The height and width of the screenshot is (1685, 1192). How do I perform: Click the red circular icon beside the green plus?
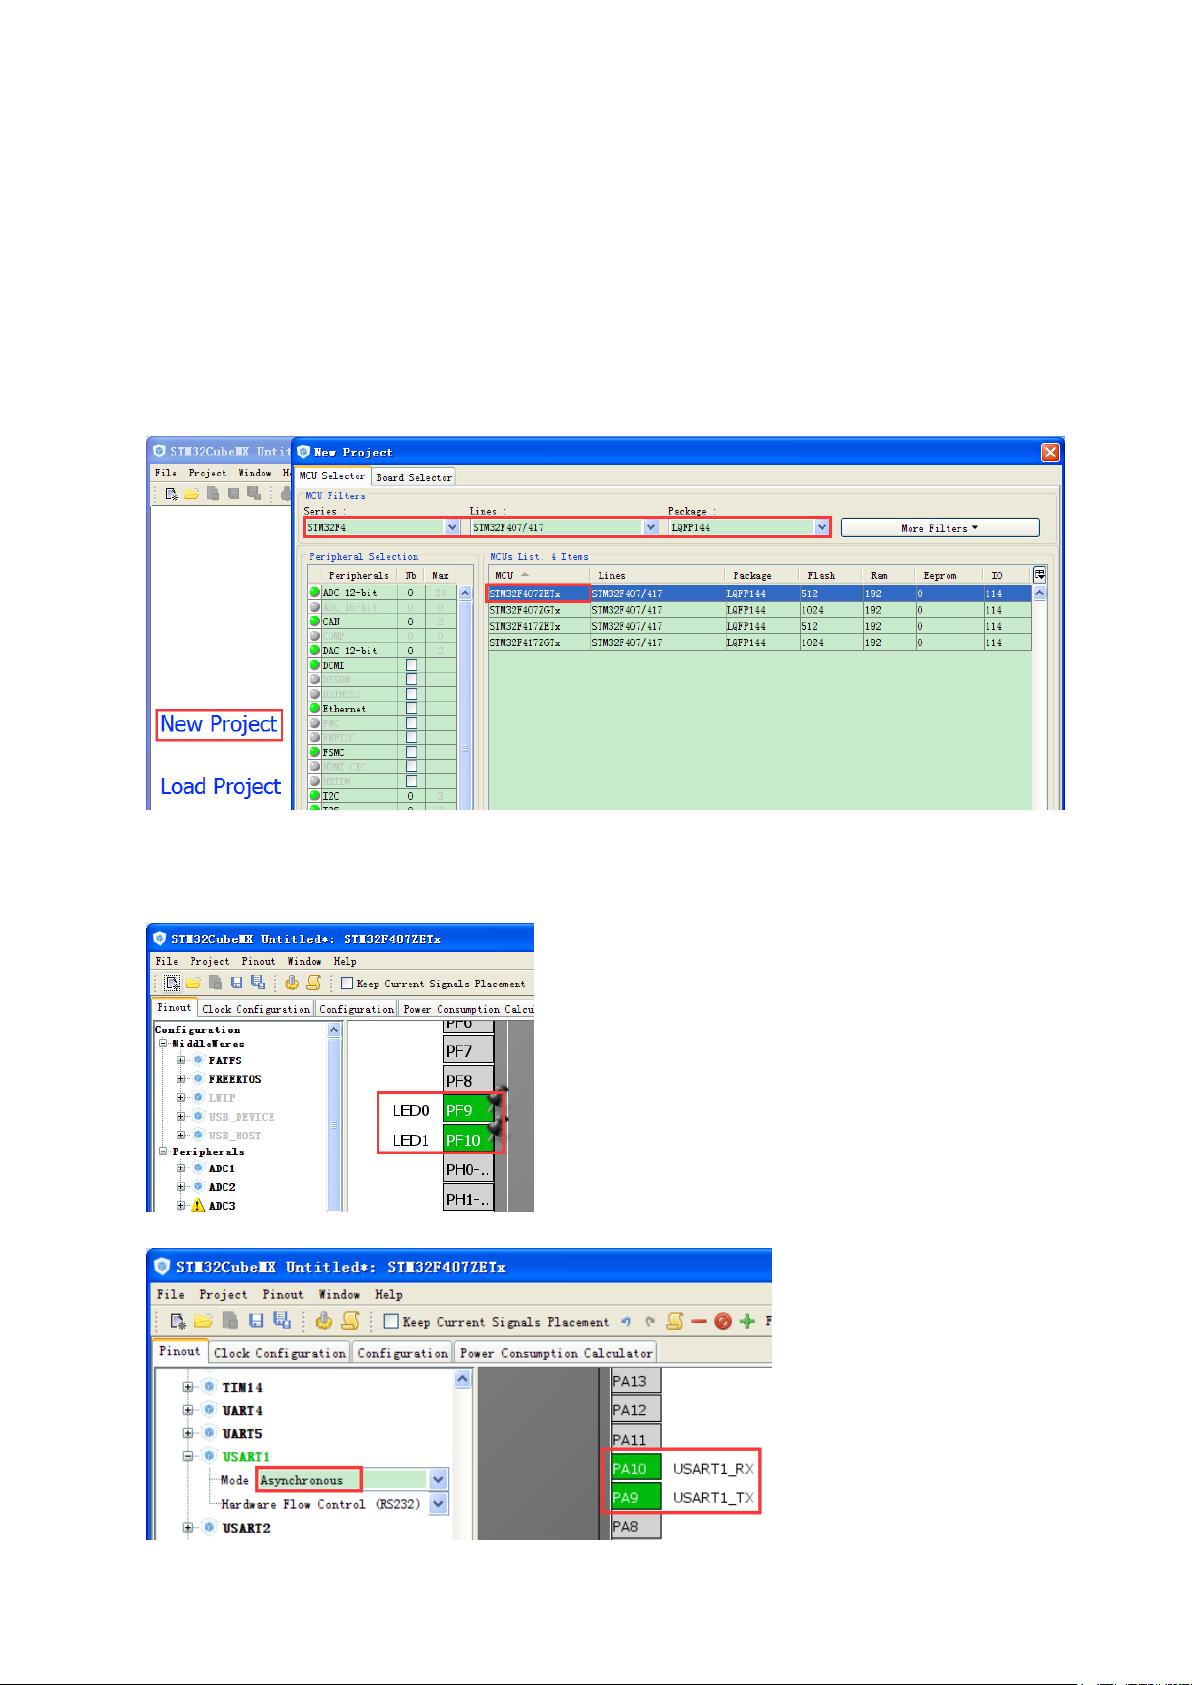722,1322
